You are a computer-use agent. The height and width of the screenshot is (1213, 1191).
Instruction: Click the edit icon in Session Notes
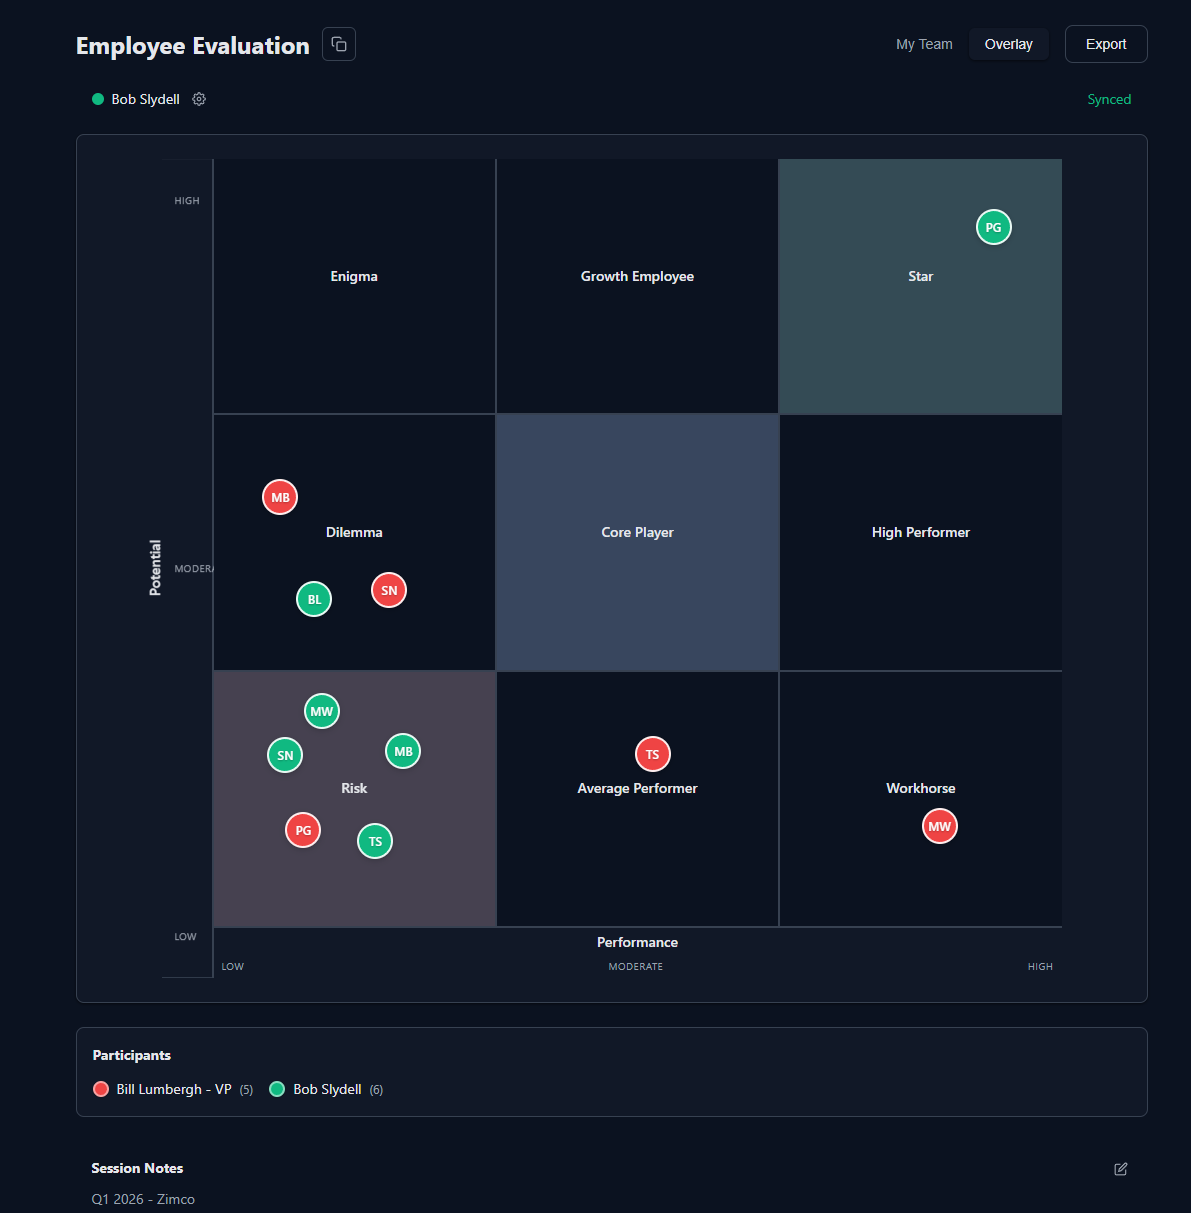[1120, 1169]
